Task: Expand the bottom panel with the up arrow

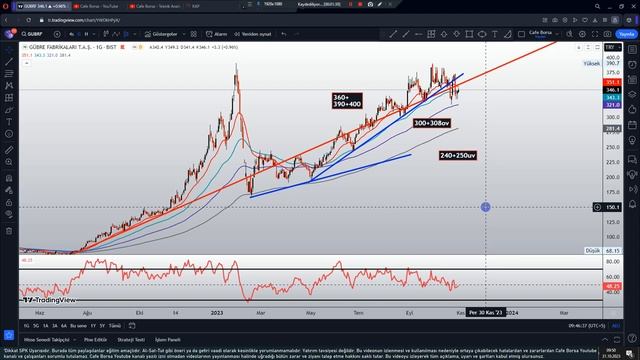Action: click(605, 340)
